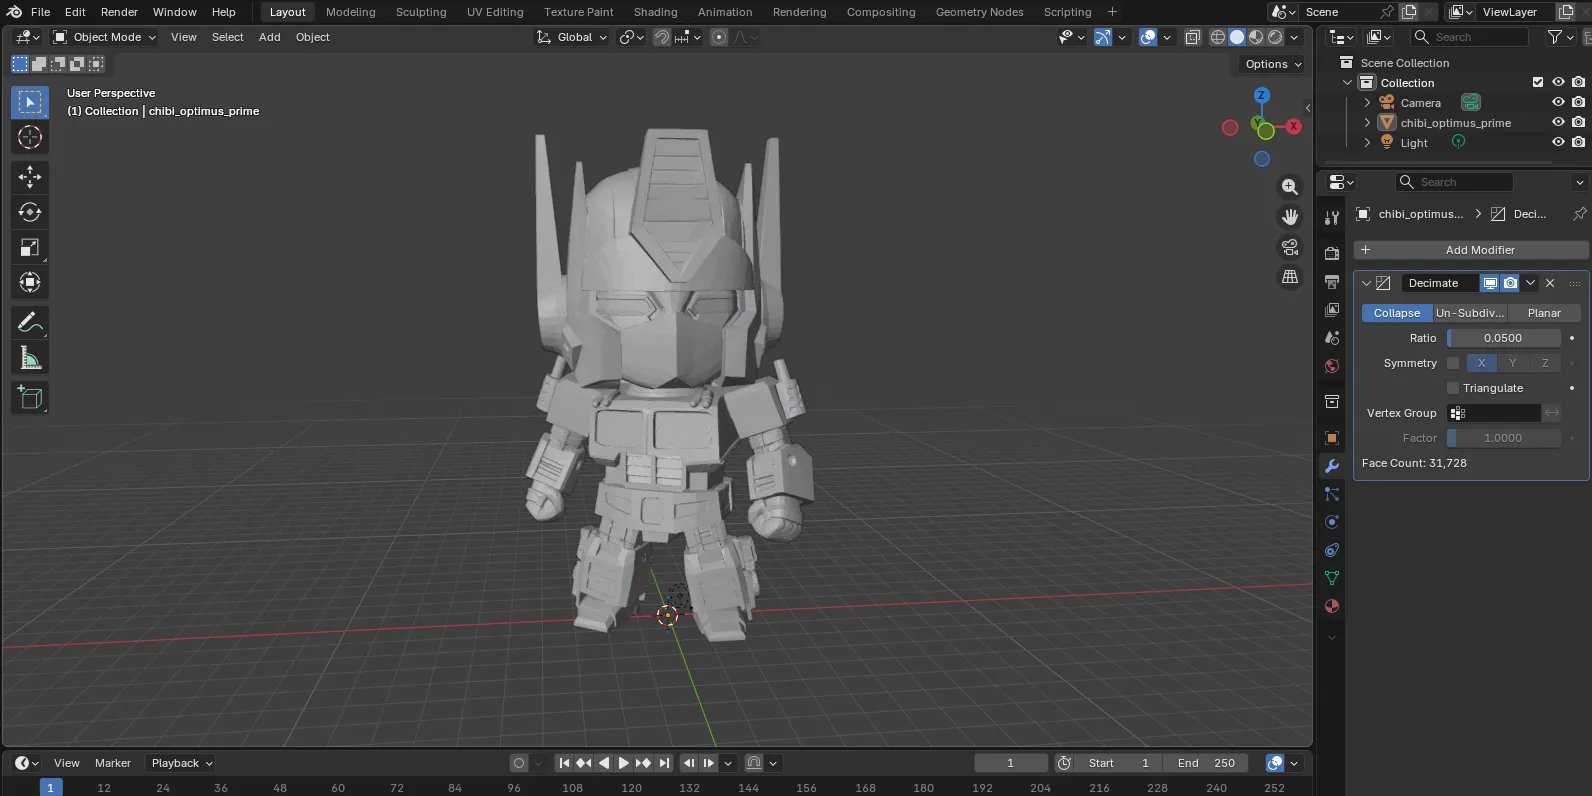Click the Factor slider field

click(x=1503, y=438)
